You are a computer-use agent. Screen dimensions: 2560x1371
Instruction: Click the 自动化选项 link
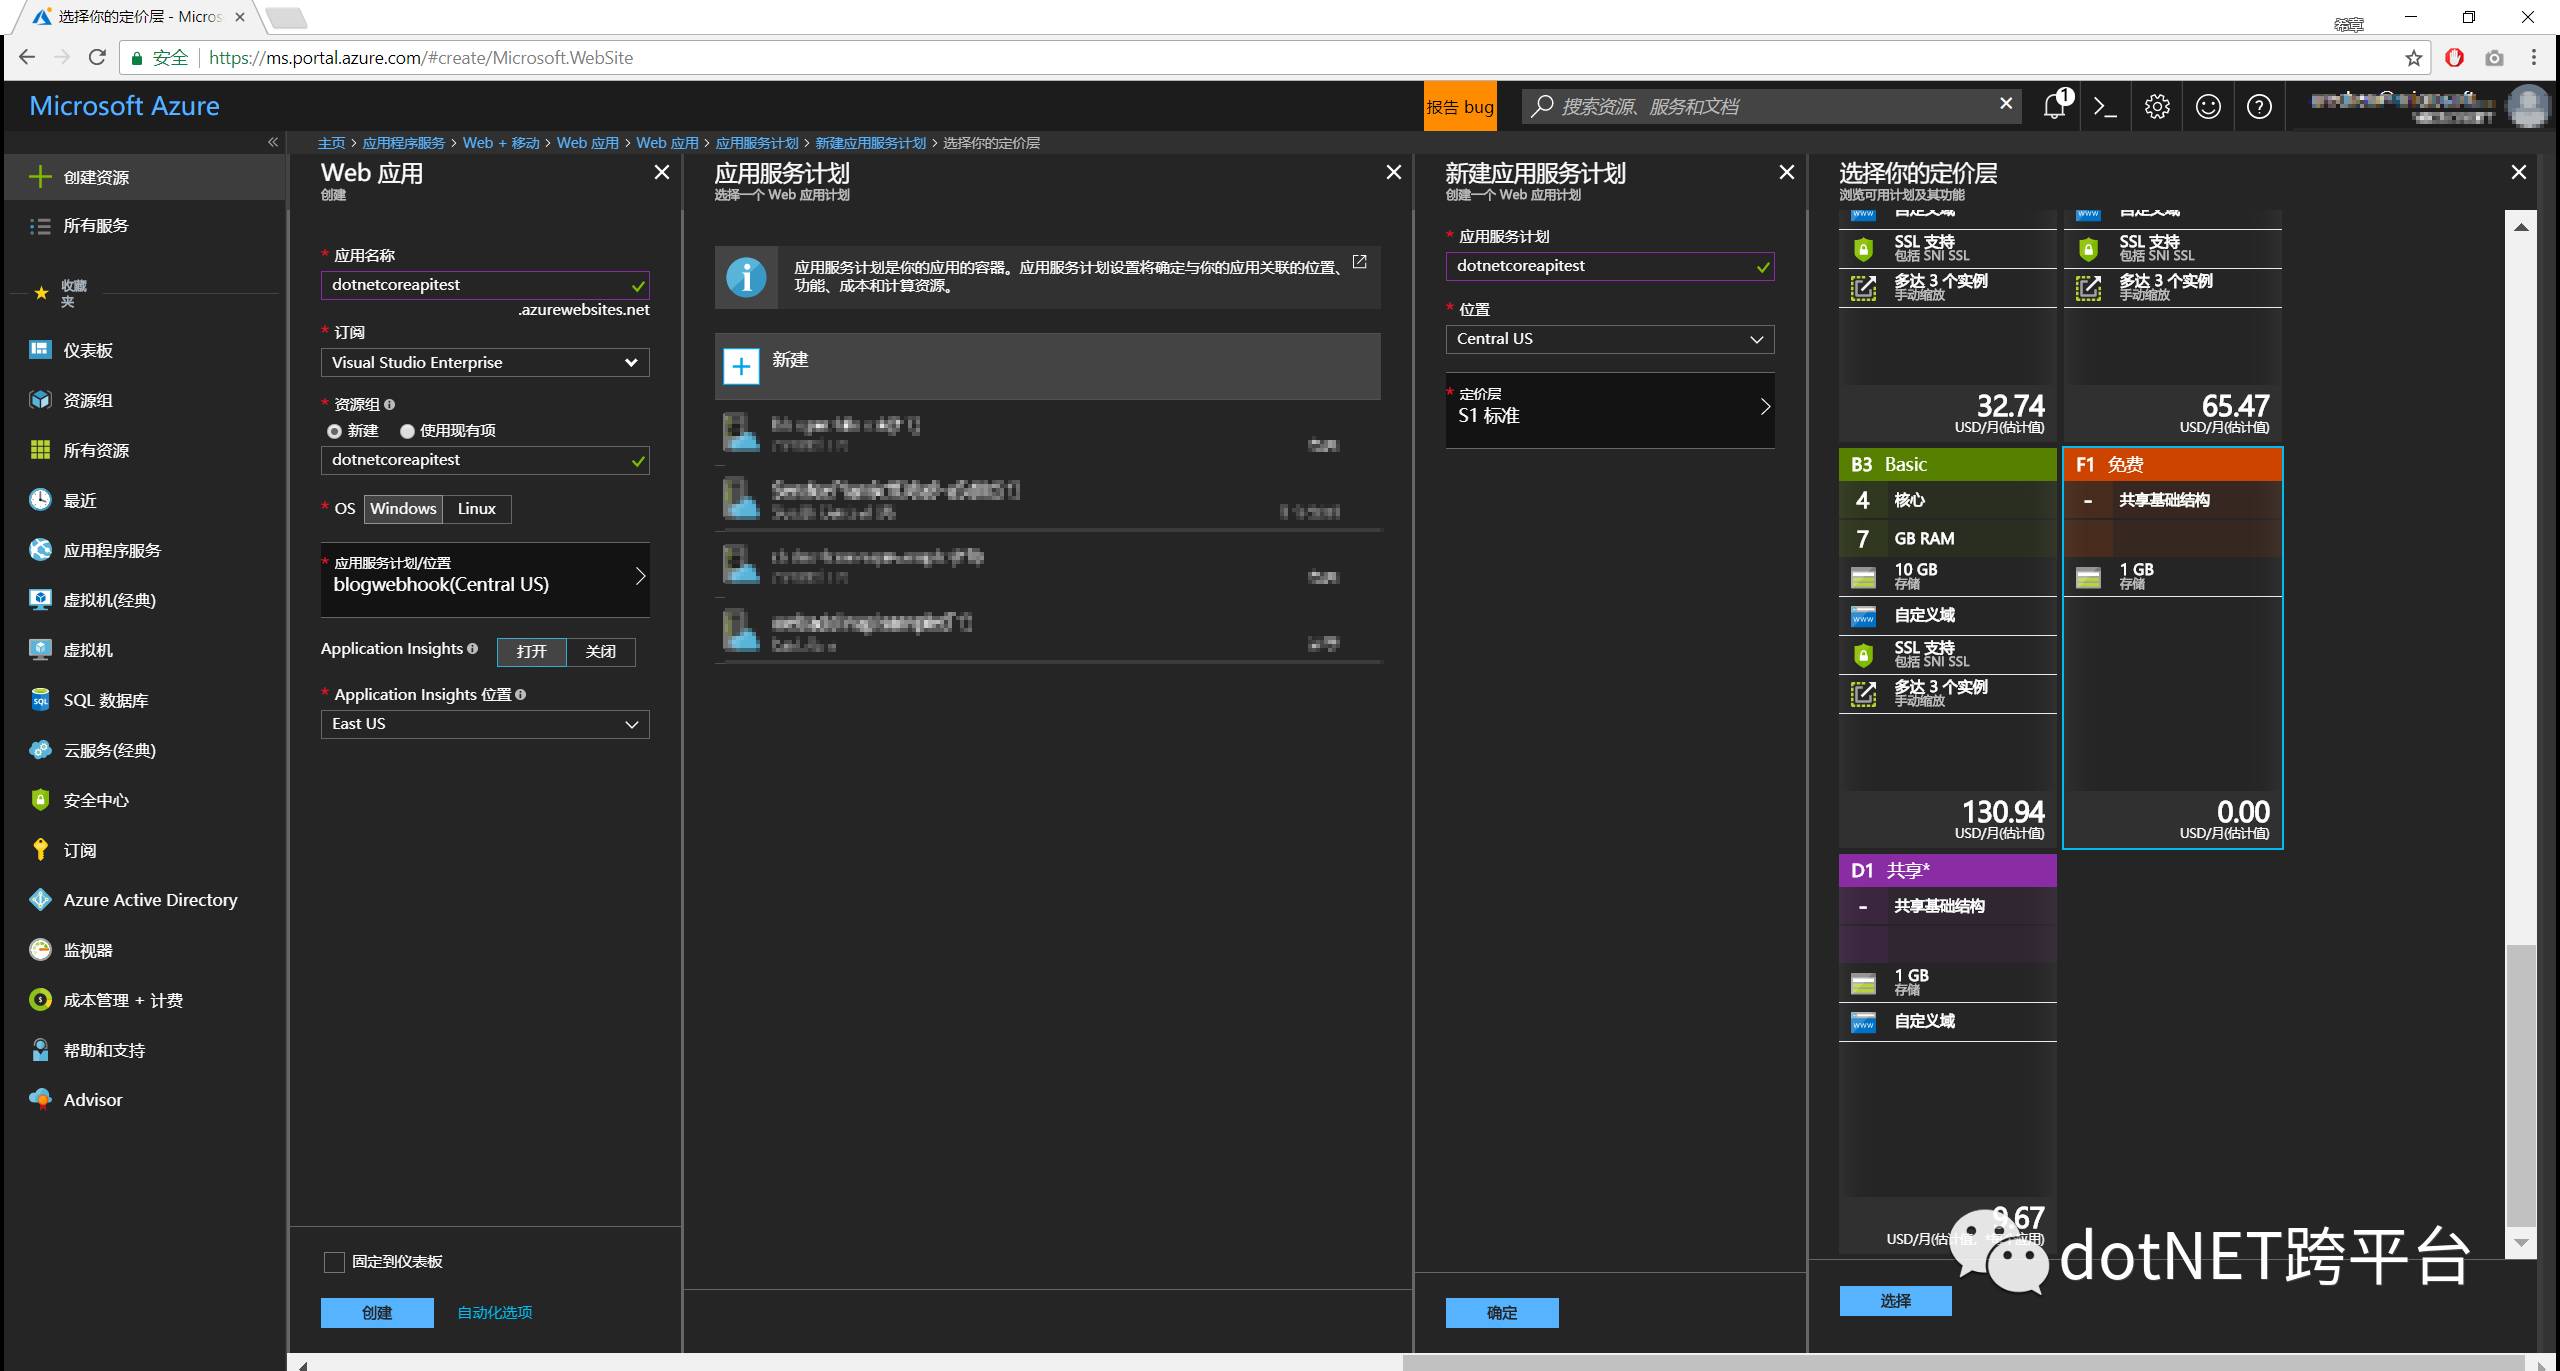(494, 1313)
